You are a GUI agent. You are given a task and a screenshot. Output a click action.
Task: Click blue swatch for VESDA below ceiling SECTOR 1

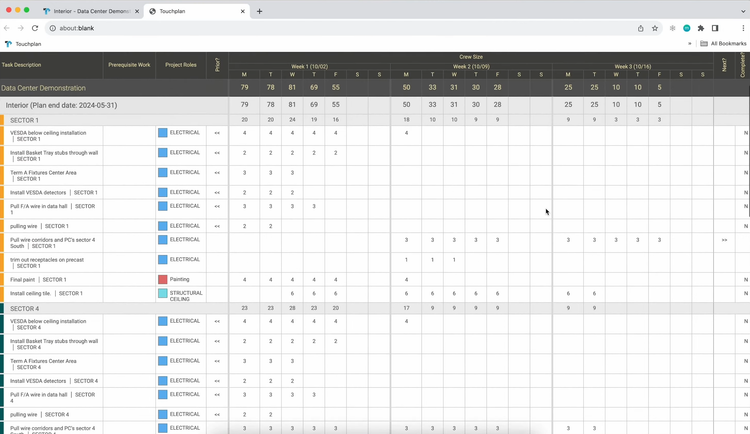pos(163,133)
